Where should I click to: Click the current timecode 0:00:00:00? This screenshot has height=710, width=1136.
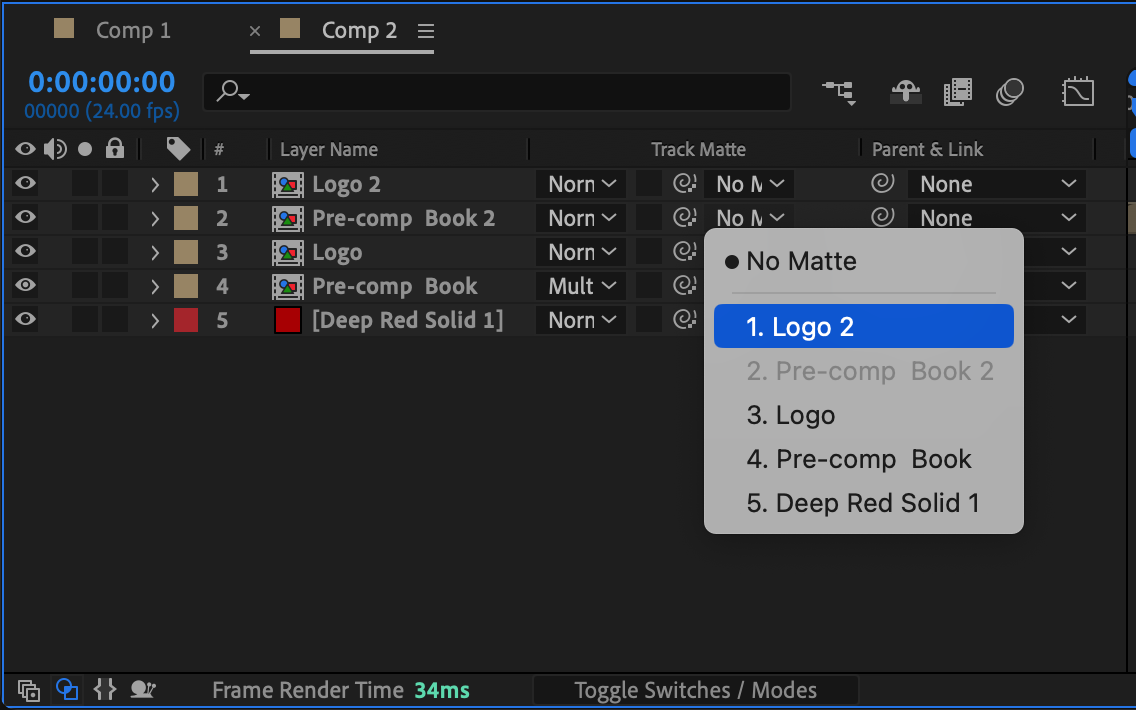tap(101, 82)
